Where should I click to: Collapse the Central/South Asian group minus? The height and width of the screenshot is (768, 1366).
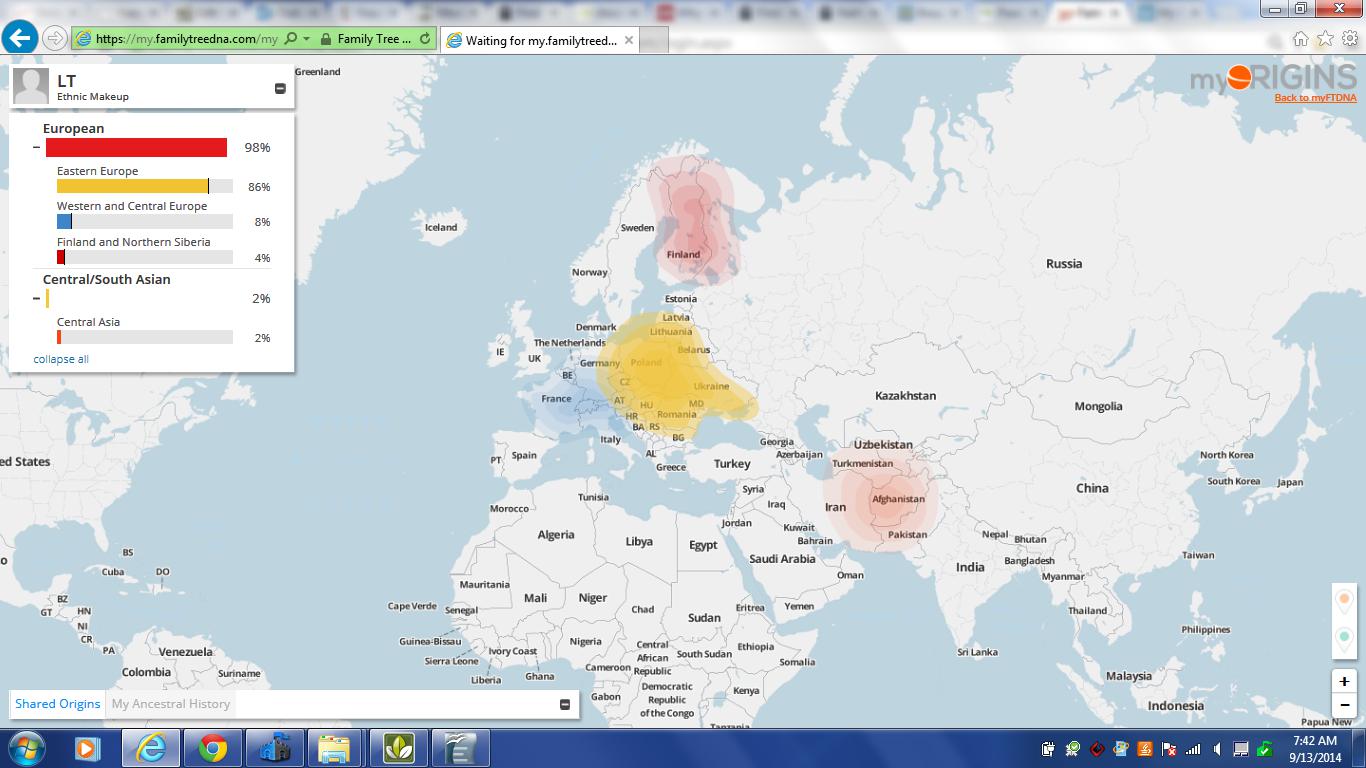tap(37, 298)
